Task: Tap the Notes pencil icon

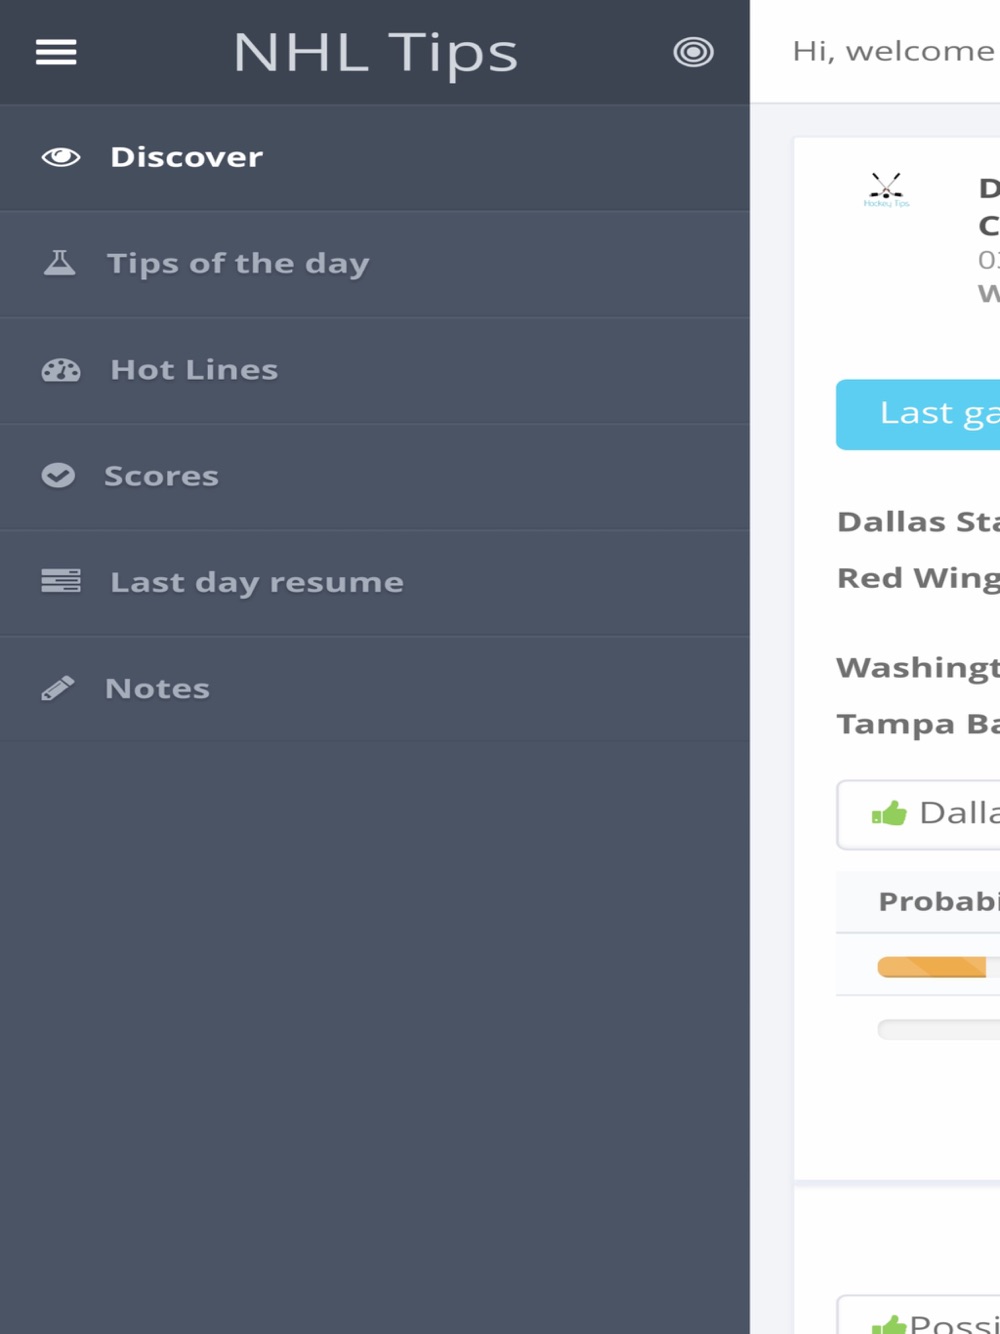Action: coord(58,688)
